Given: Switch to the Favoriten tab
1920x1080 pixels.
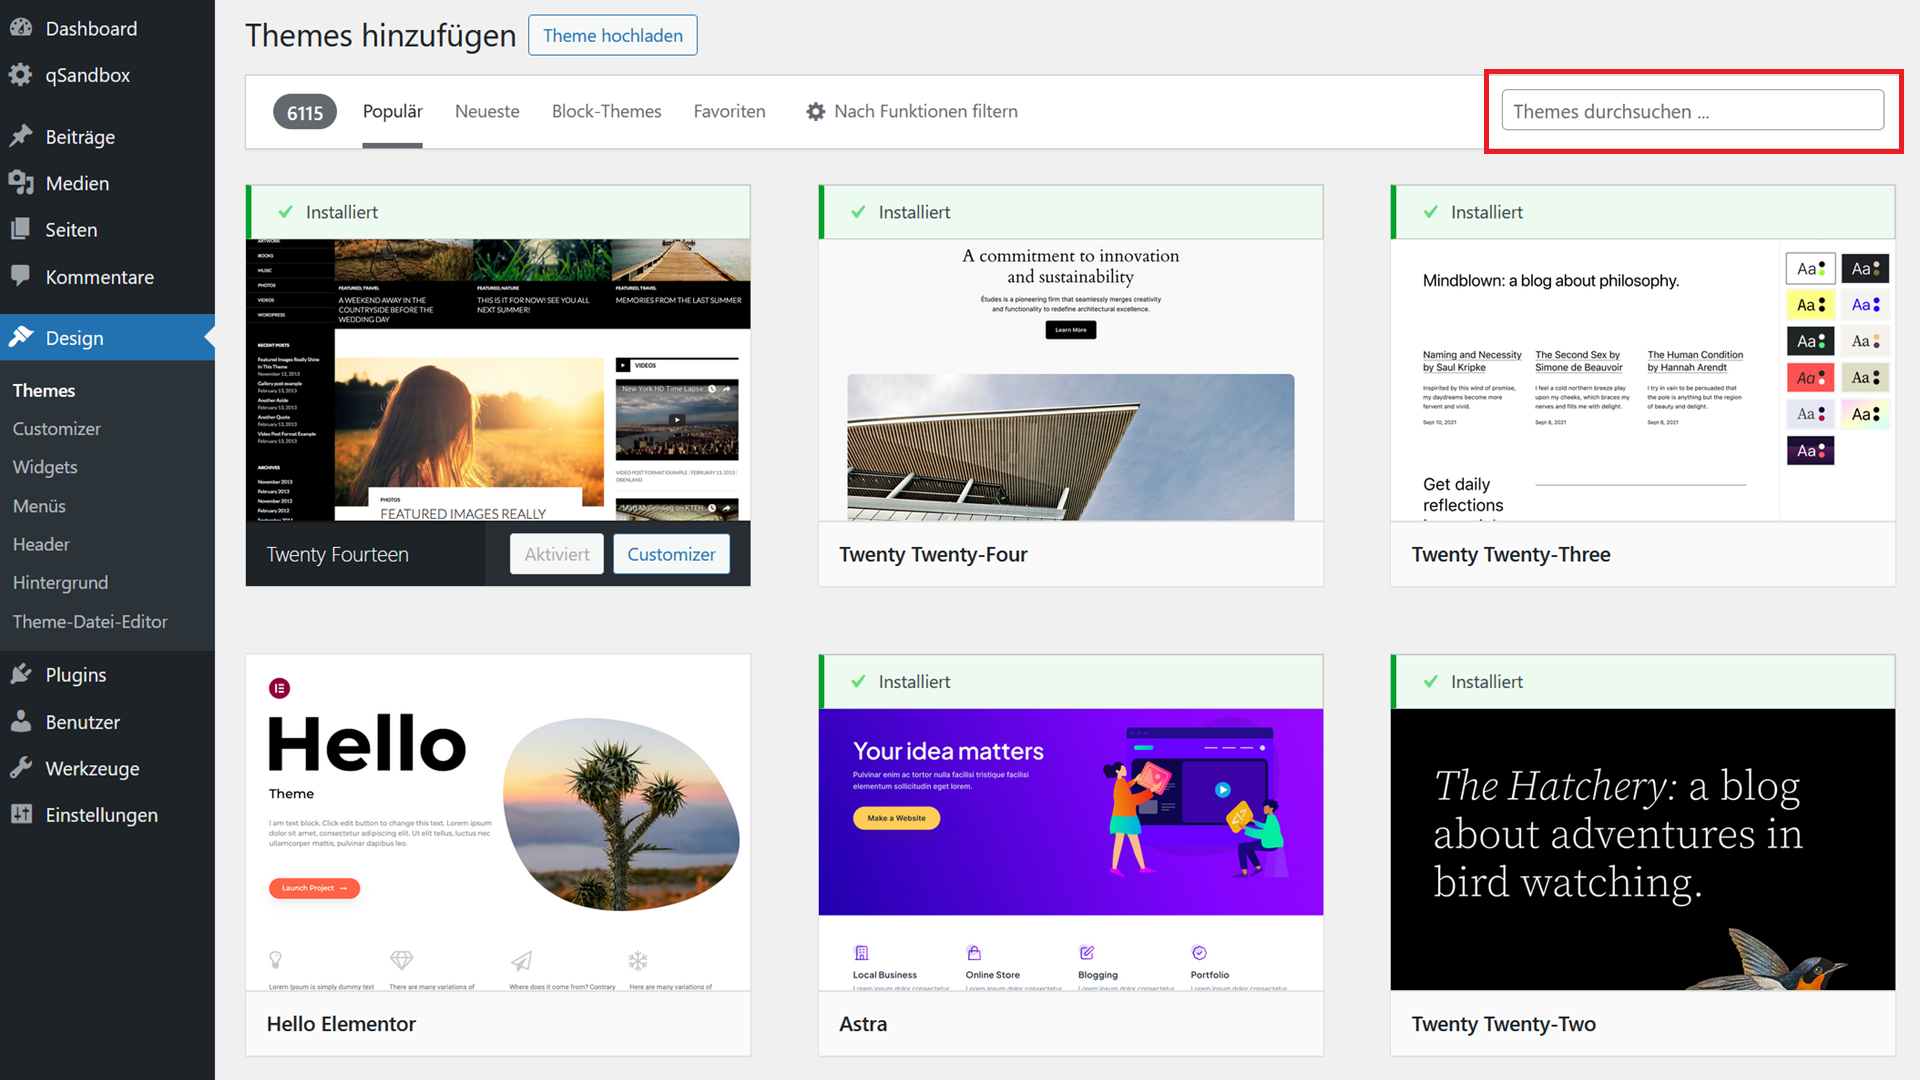Looking at the screenshot, I should (729, 111).
